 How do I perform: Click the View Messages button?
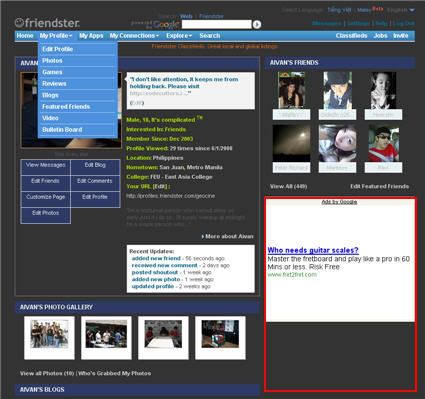[46, 165]
